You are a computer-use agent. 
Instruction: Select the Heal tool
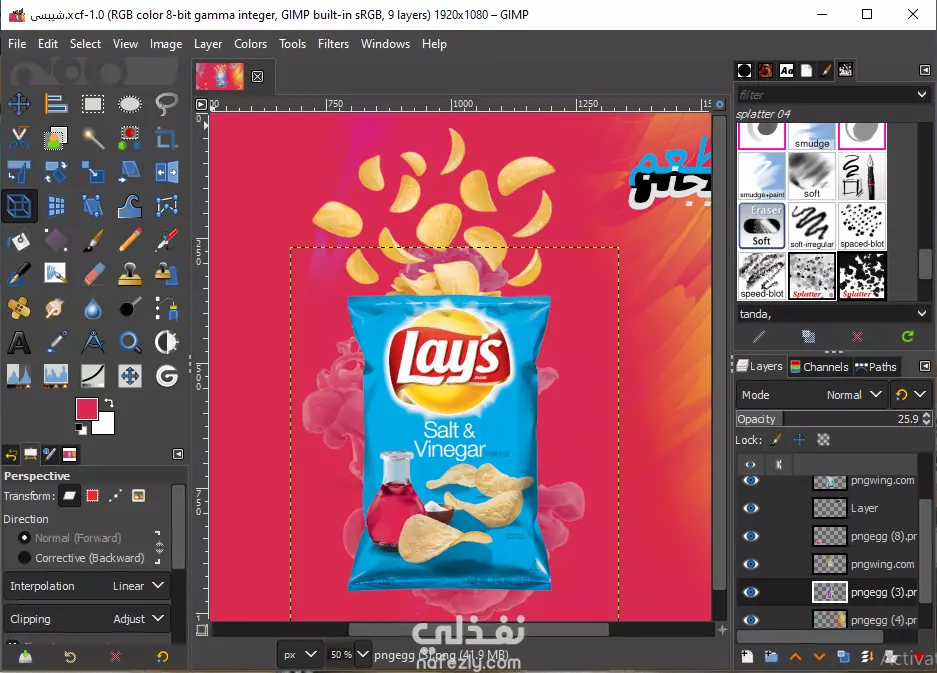[x=19, y=308]
